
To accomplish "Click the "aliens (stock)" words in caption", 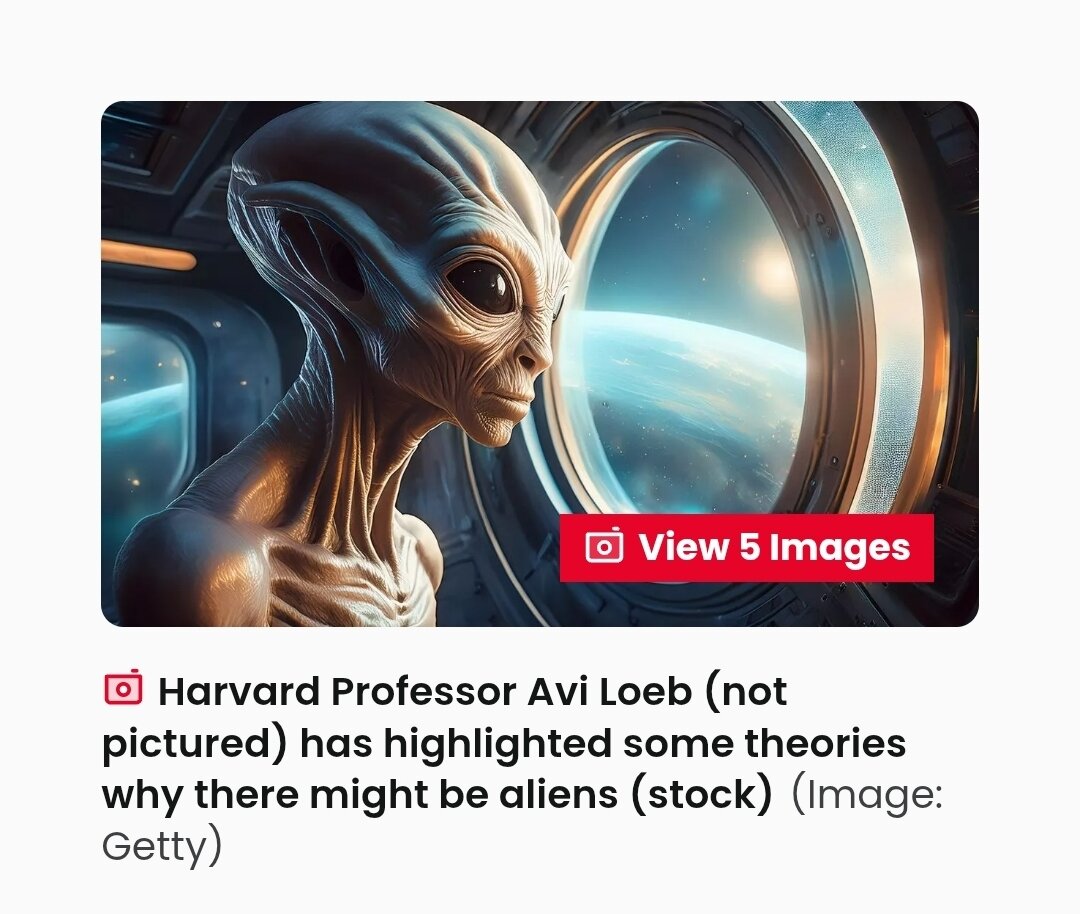I will pos(635,794).
